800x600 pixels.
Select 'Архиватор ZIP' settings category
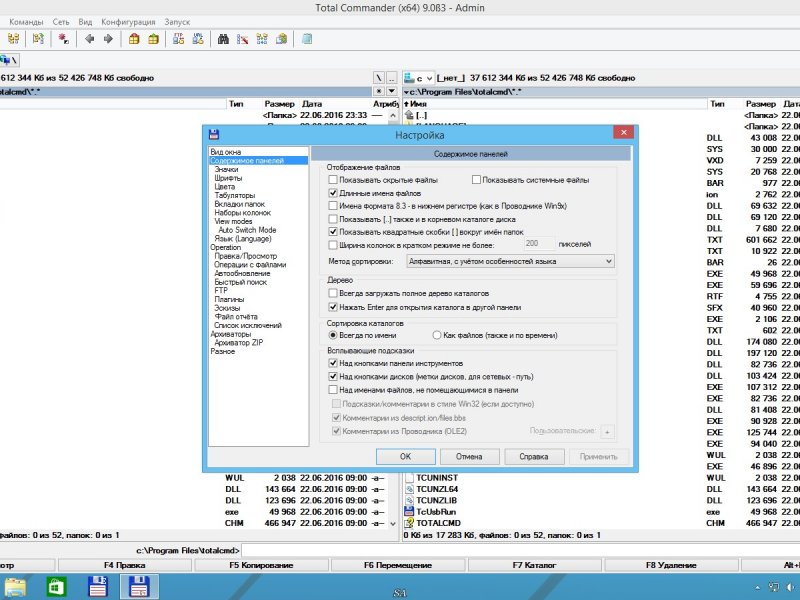[238, 342]
